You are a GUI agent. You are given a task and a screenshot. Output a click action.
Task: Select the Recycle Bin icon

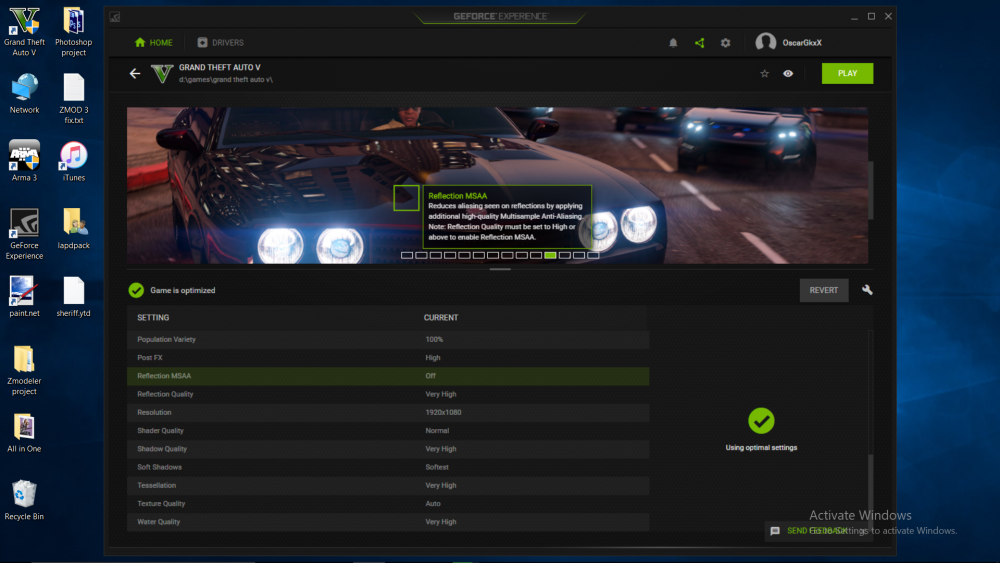[24, 501]
